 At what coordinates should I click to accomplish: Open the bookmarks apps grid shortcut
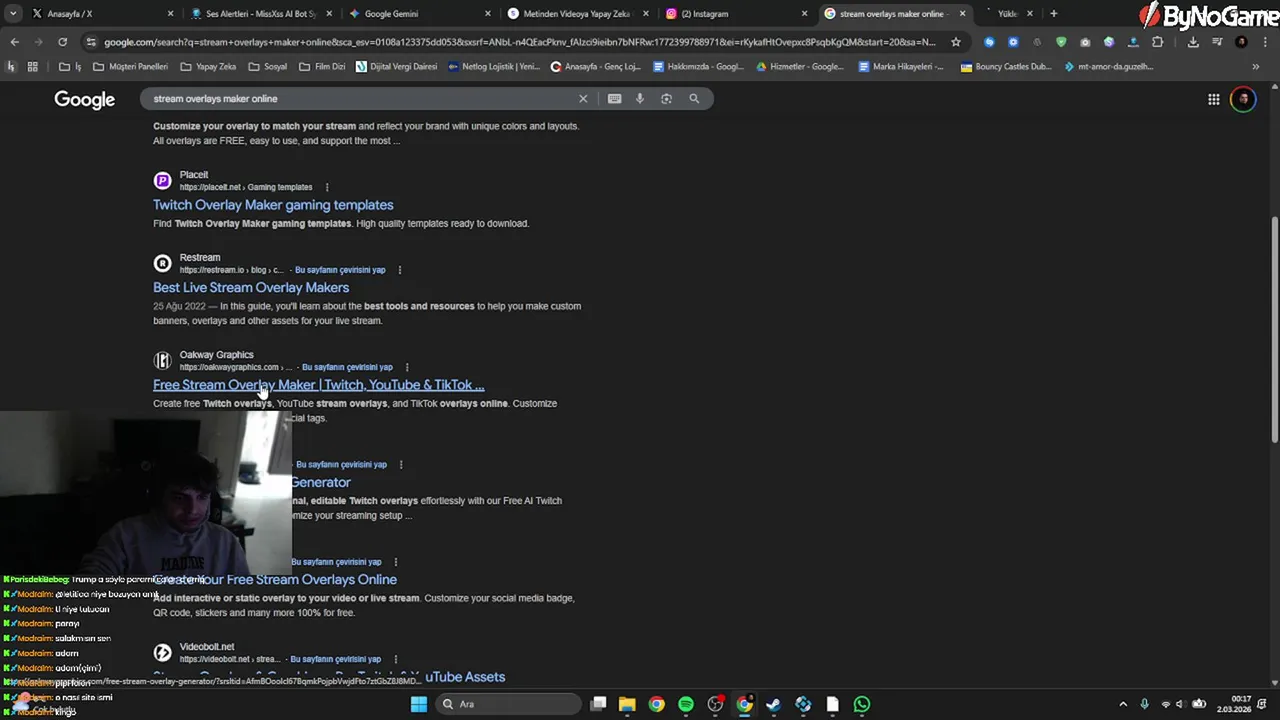click(x=32, y=67)
